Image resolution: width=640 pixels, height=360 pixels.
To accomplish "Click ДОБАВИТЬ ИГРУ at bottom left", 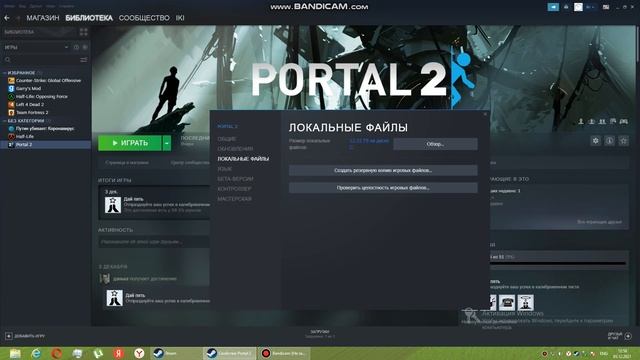I will (x=25, y=336).
